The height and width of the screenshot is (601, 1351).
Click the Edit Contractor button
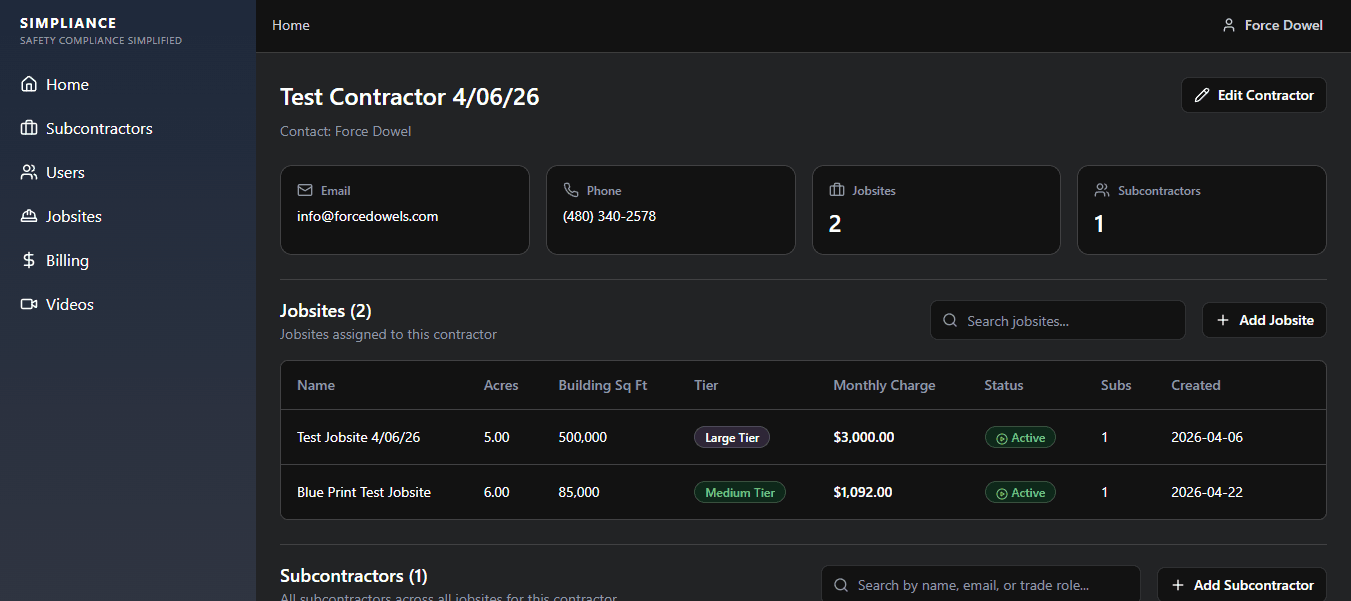coord(1254,95)
